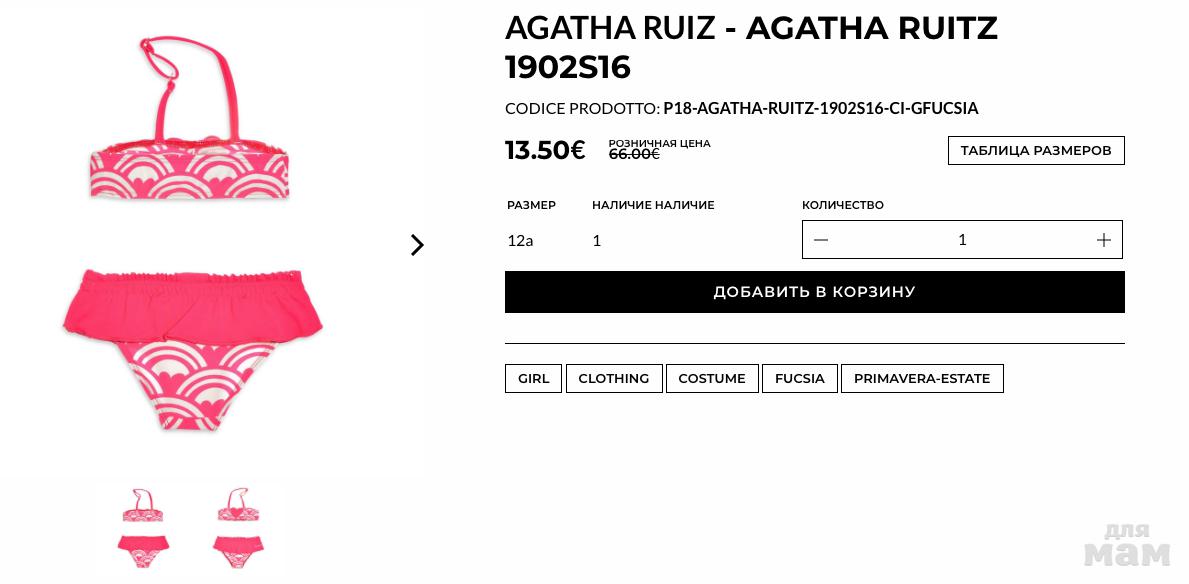Select the CLOTHING tag

[613, 378]
